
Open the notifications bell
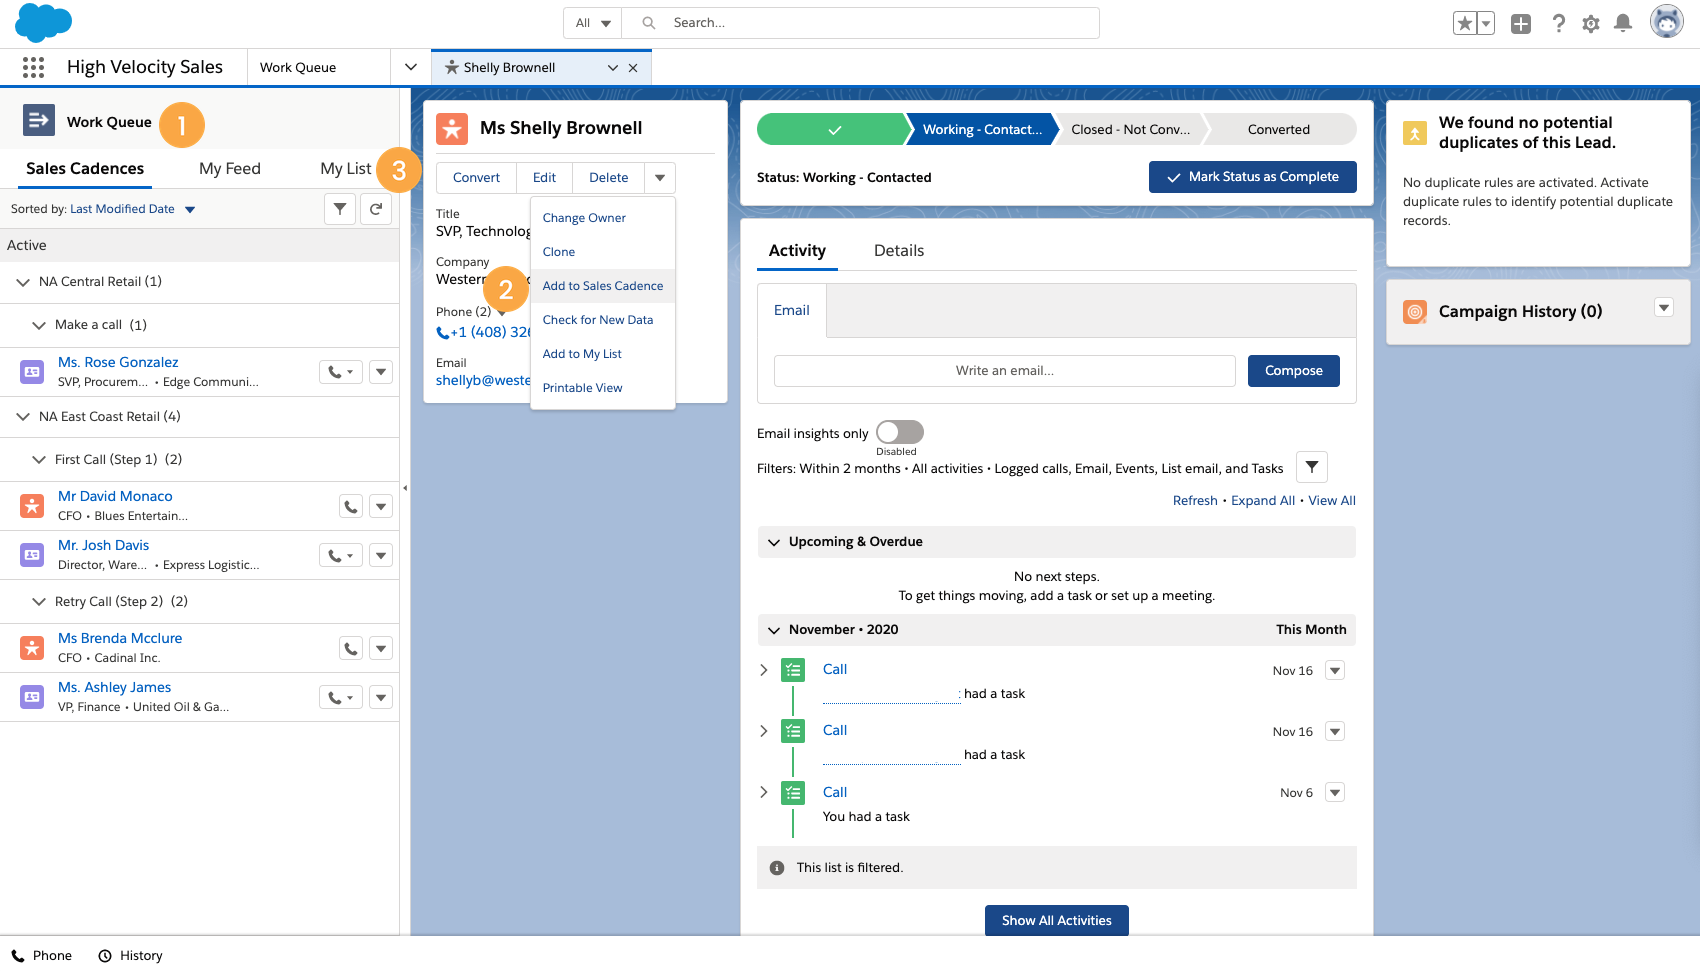[1623, 23]
